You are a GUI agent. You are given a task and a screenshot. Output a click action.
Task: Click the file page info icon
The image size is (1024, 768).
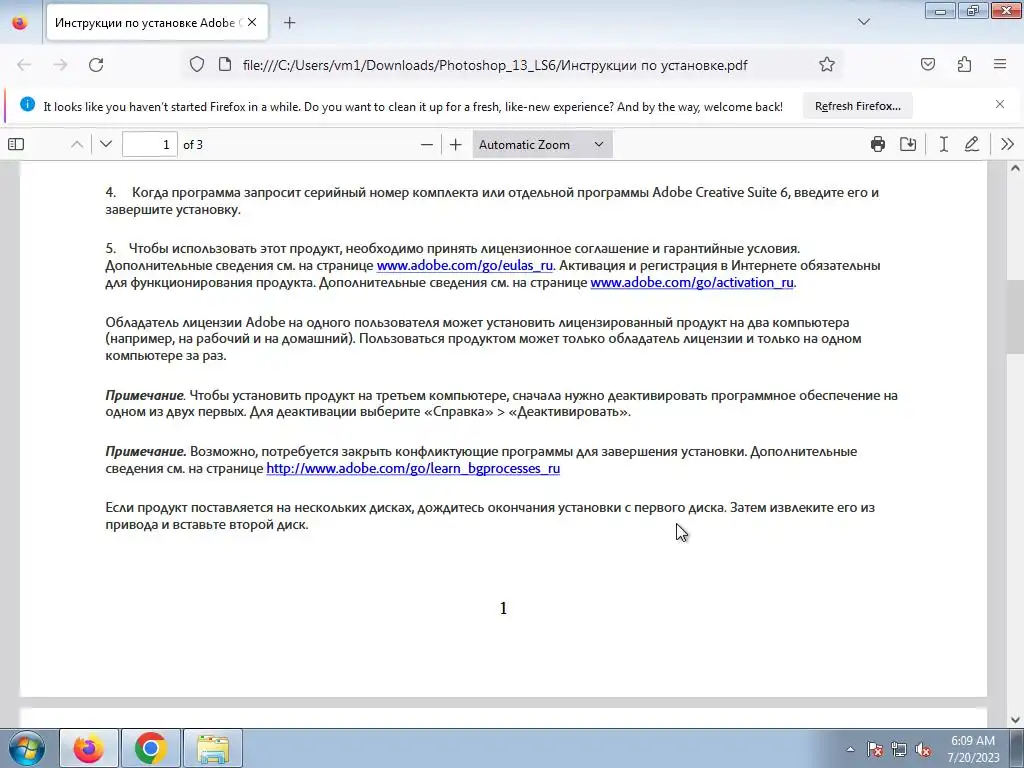[225, 65]
